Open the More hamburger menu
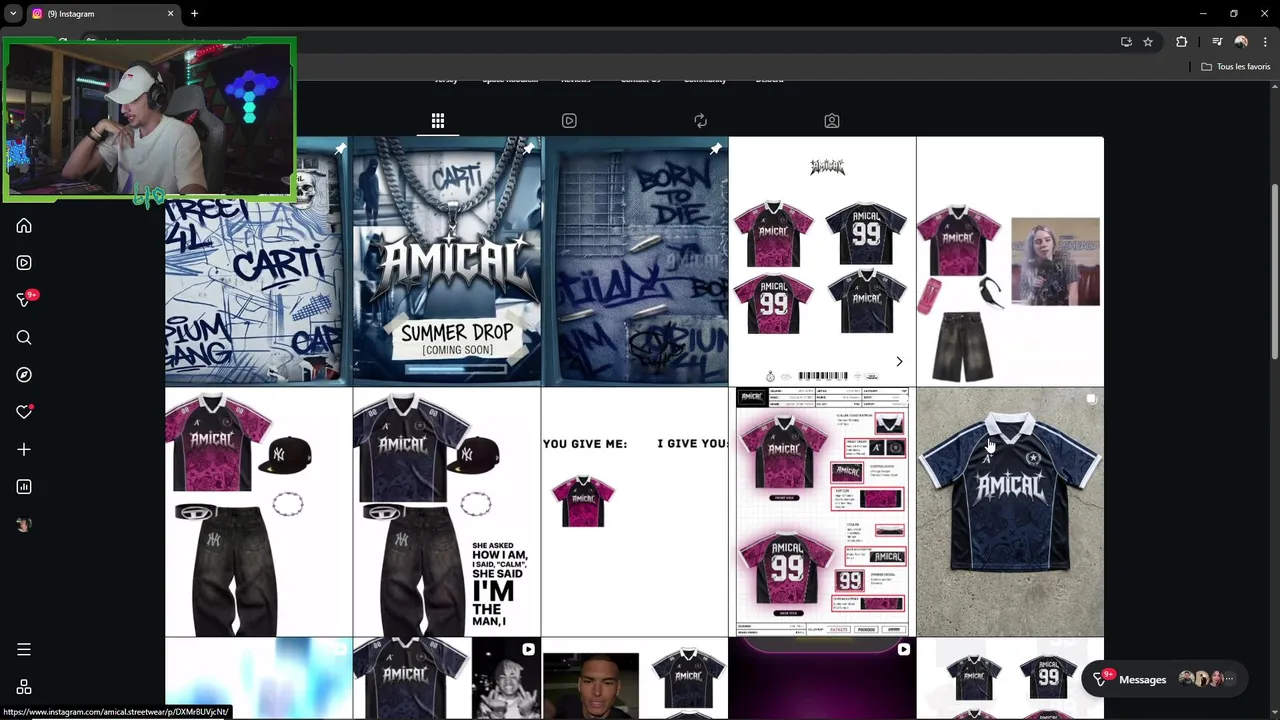1280x720 pixels. point(24,650)
